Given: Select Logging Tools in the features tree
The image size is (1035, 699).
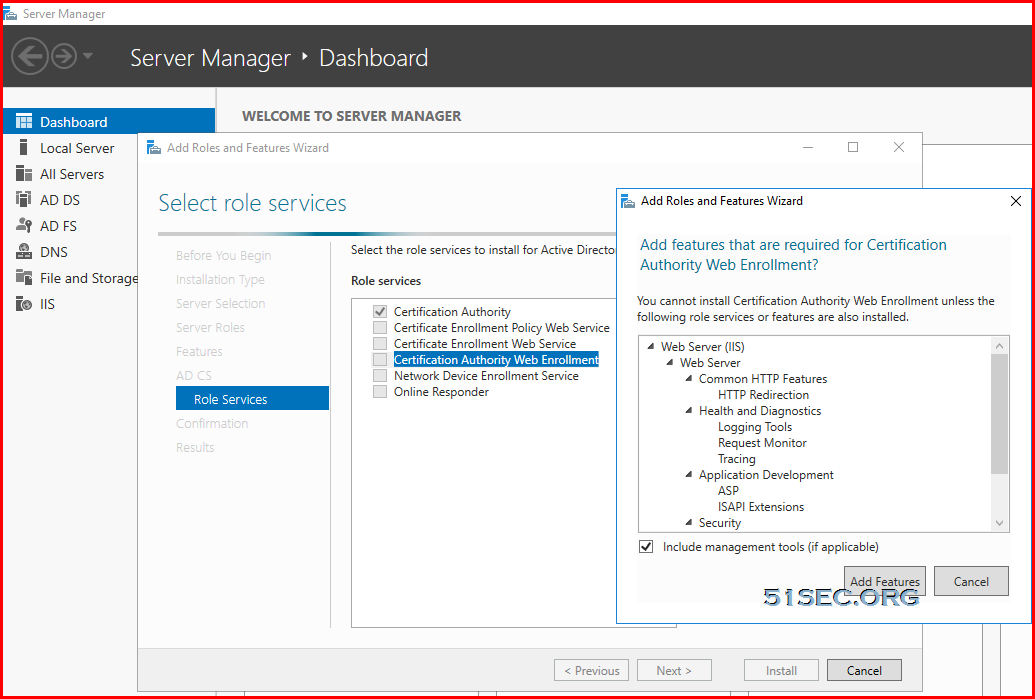Looking at the screenshot, I should (754, 426).
